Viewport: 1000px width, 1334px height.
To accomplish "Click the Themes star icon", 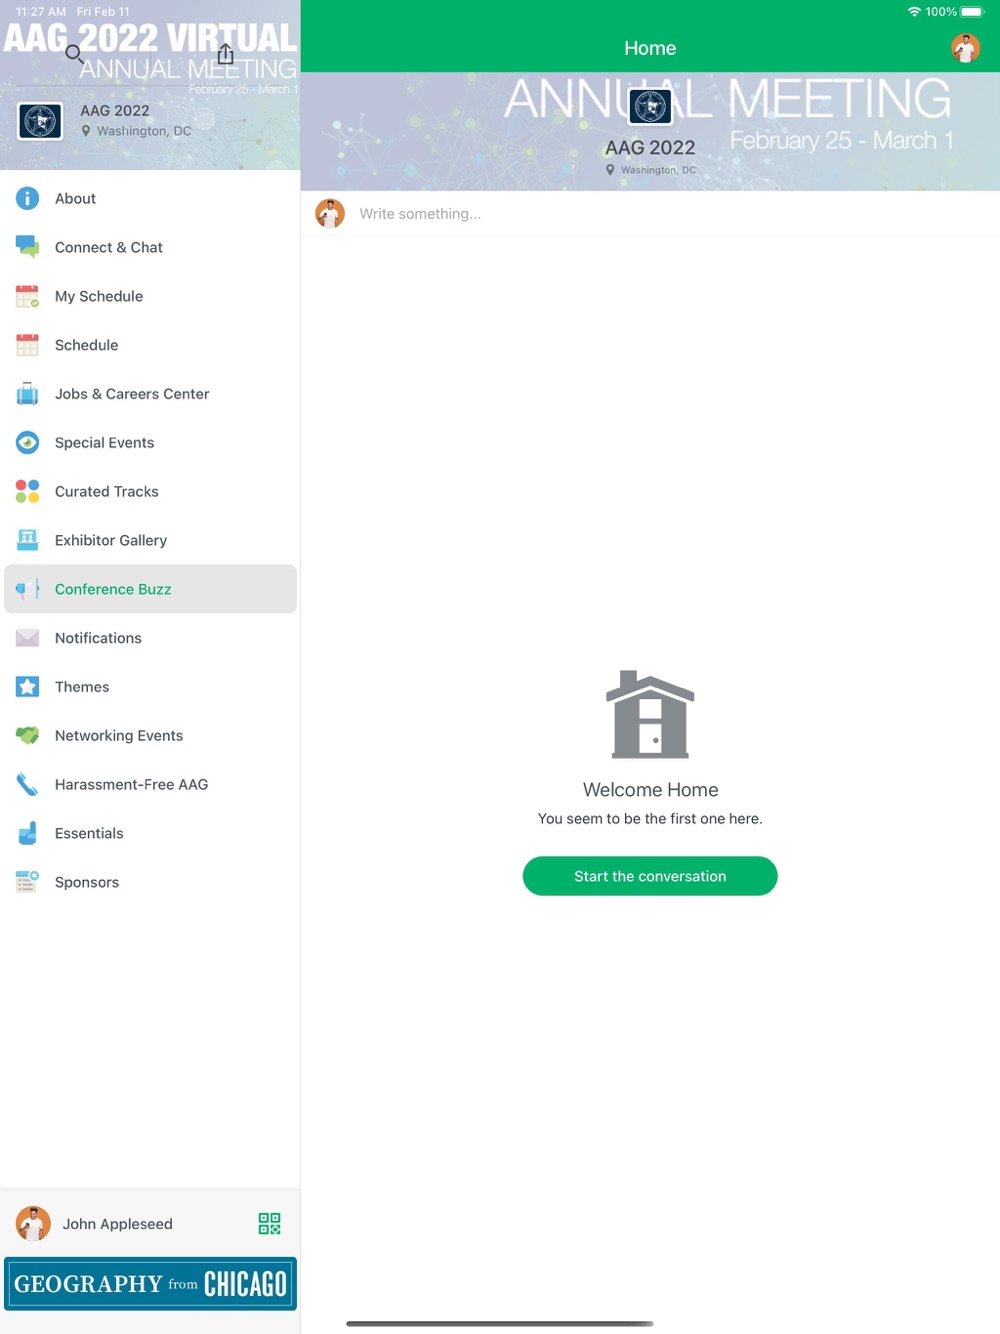I will [x=27, y=687].
